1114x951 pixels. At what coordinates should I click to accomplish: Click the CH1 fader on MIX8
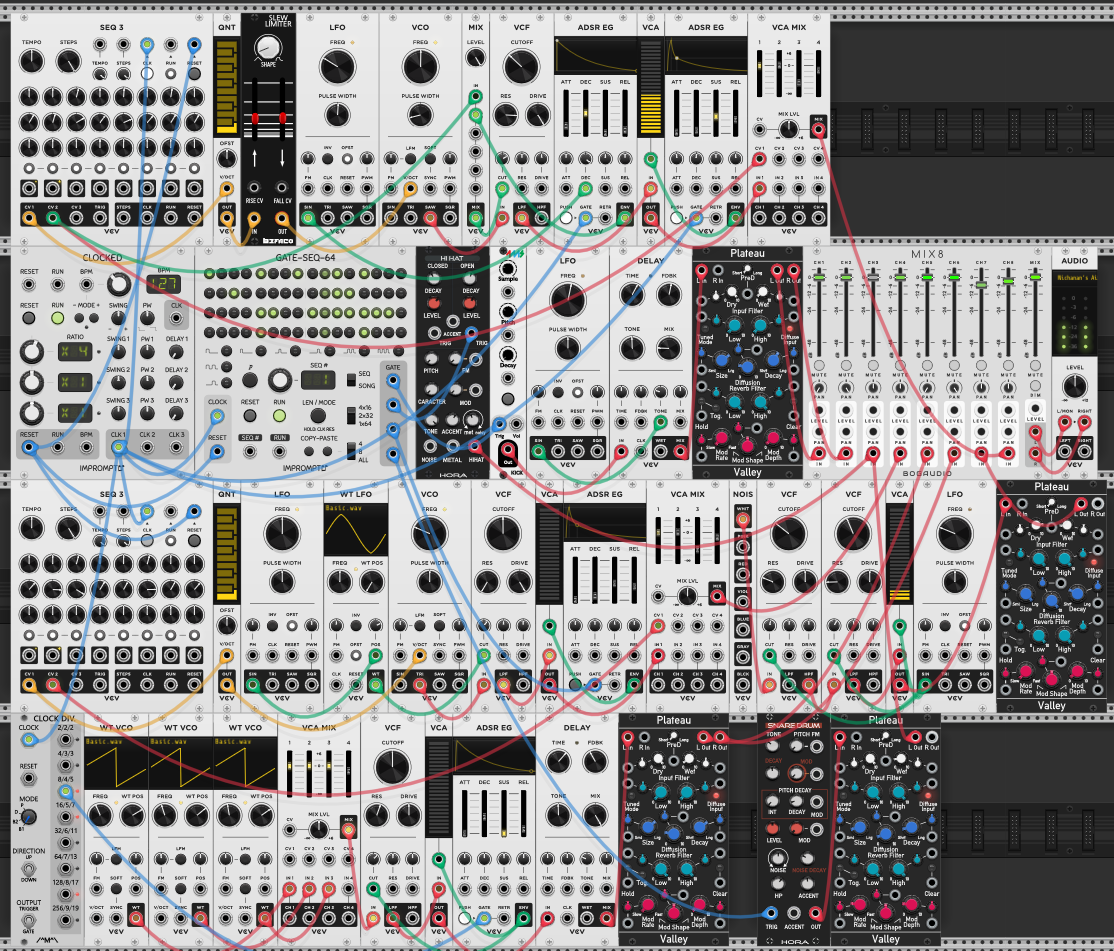tap(819, 277)
